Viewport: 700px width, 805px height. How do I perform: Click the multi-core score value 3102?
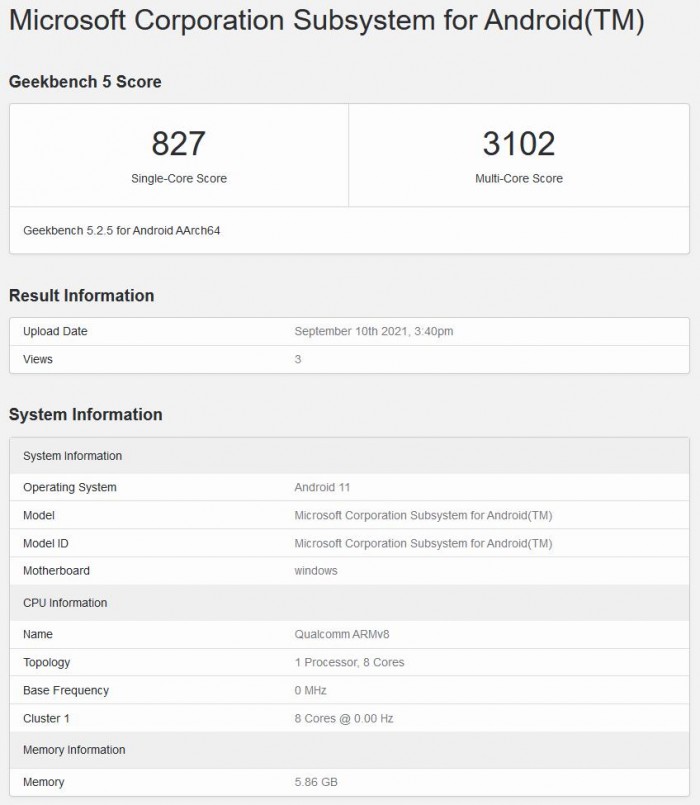pyautogui.click(x=518, y=144)
